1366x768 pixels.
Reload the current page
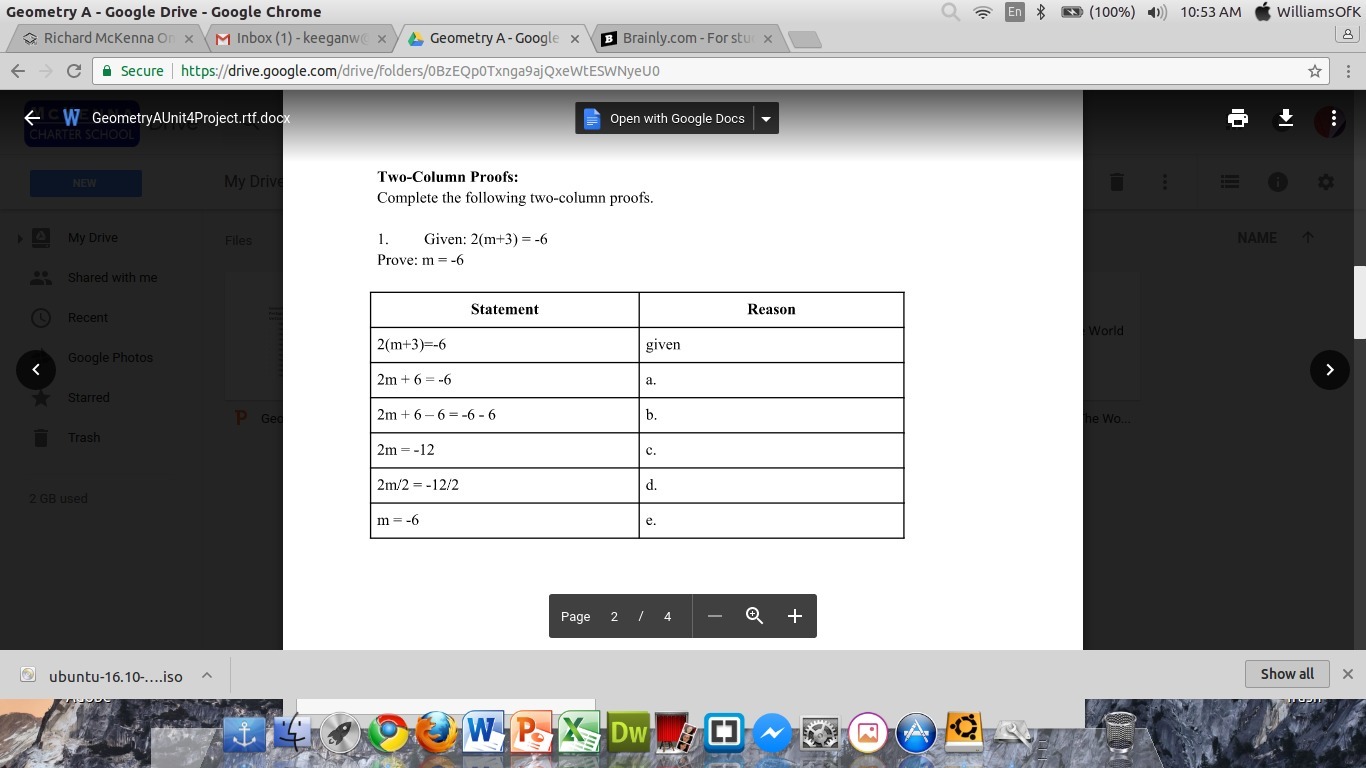[73, 71]
